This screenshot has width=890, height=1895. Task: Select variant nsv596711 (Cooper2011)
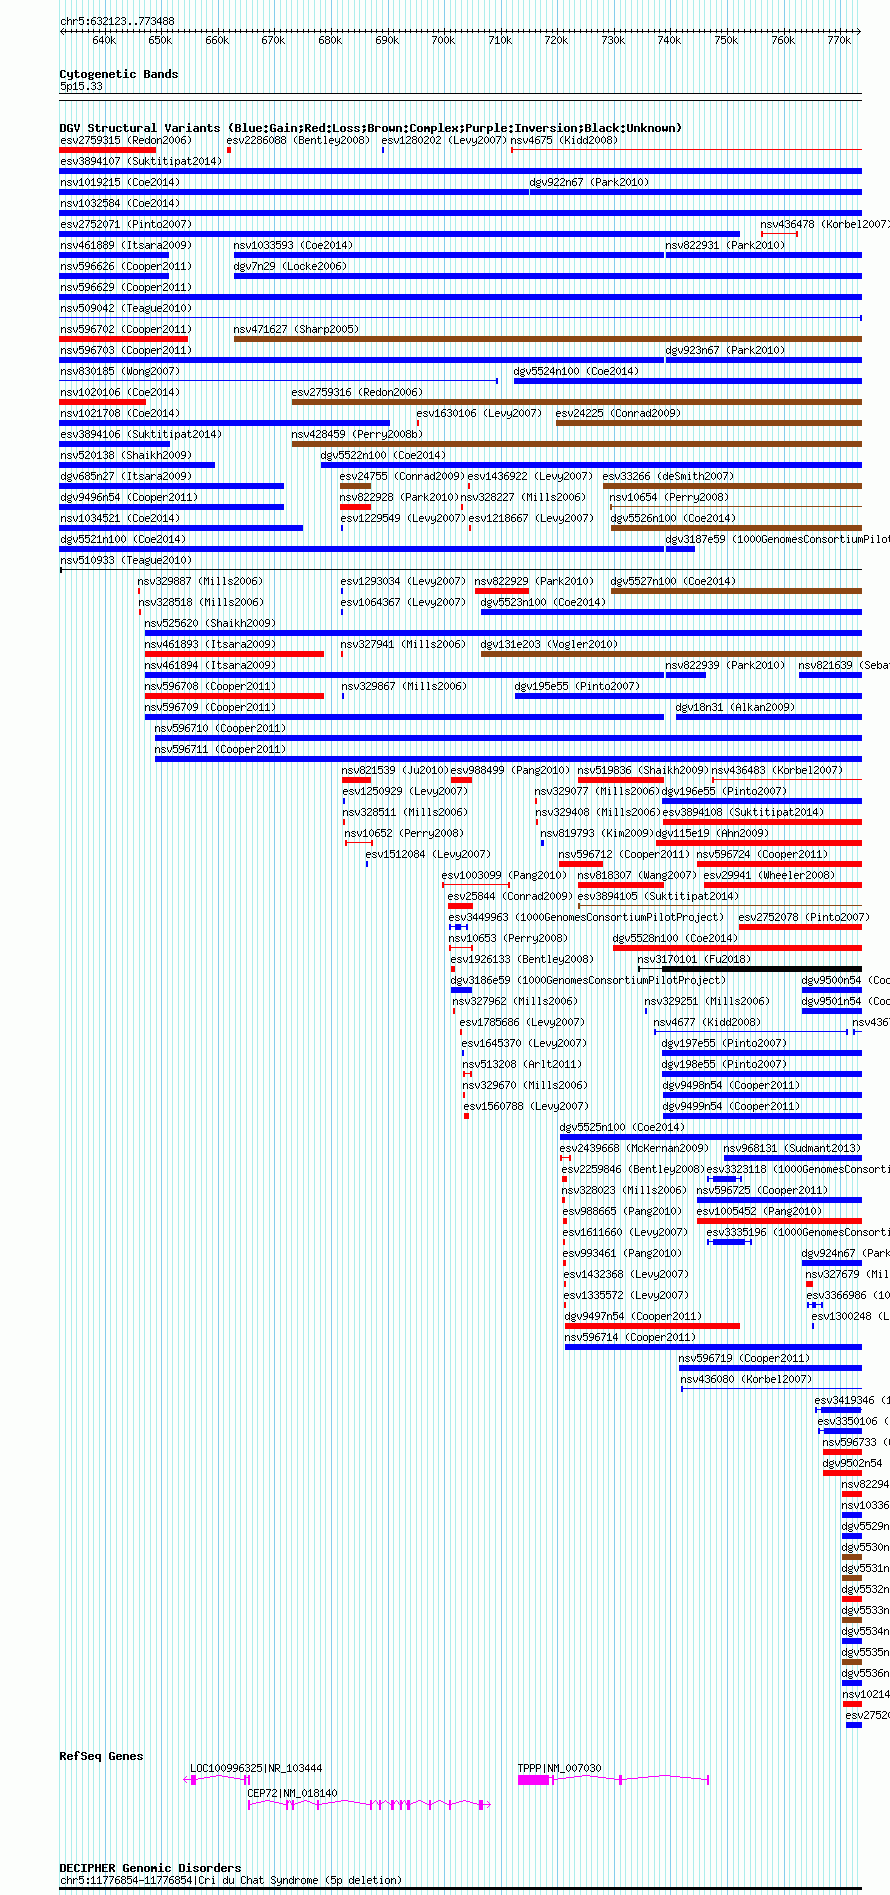220,750
